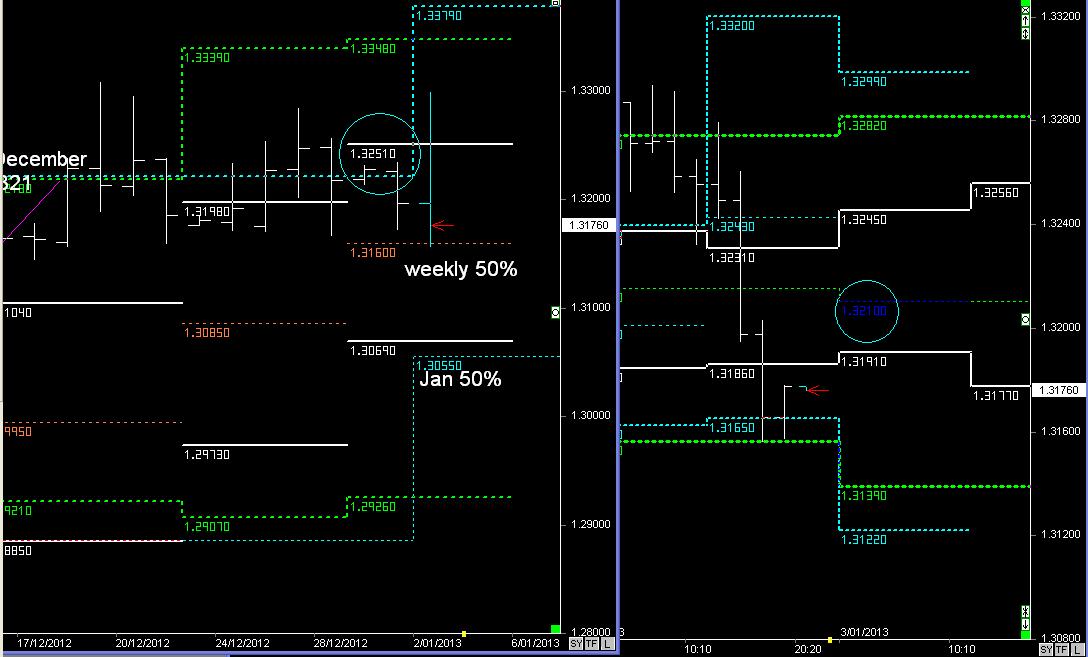Viewport: 1088px width, 657px height.
Task: Click the 1.33480 green level label
Action: [373, 49]
